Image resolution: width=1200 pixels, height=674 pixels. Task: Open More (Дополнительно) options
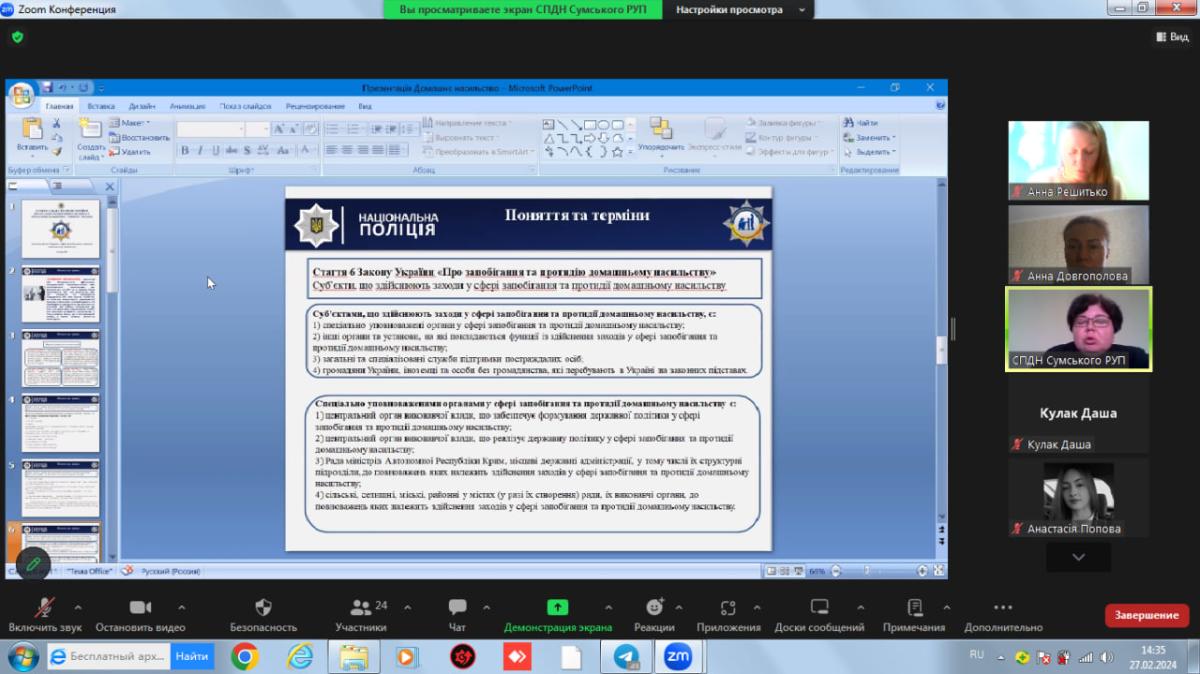point(1003,608)
